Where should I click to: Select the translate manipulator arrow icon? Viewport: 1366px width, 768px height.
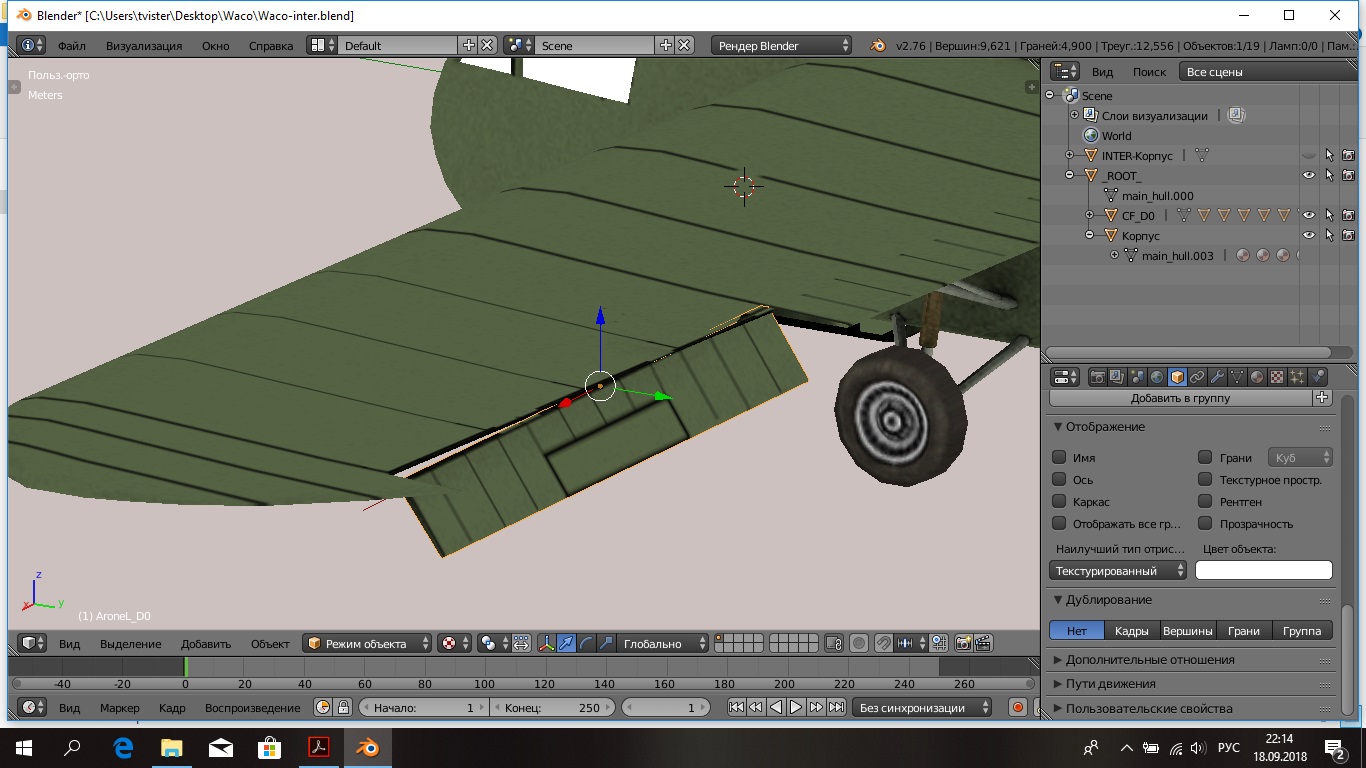(566, 644)
